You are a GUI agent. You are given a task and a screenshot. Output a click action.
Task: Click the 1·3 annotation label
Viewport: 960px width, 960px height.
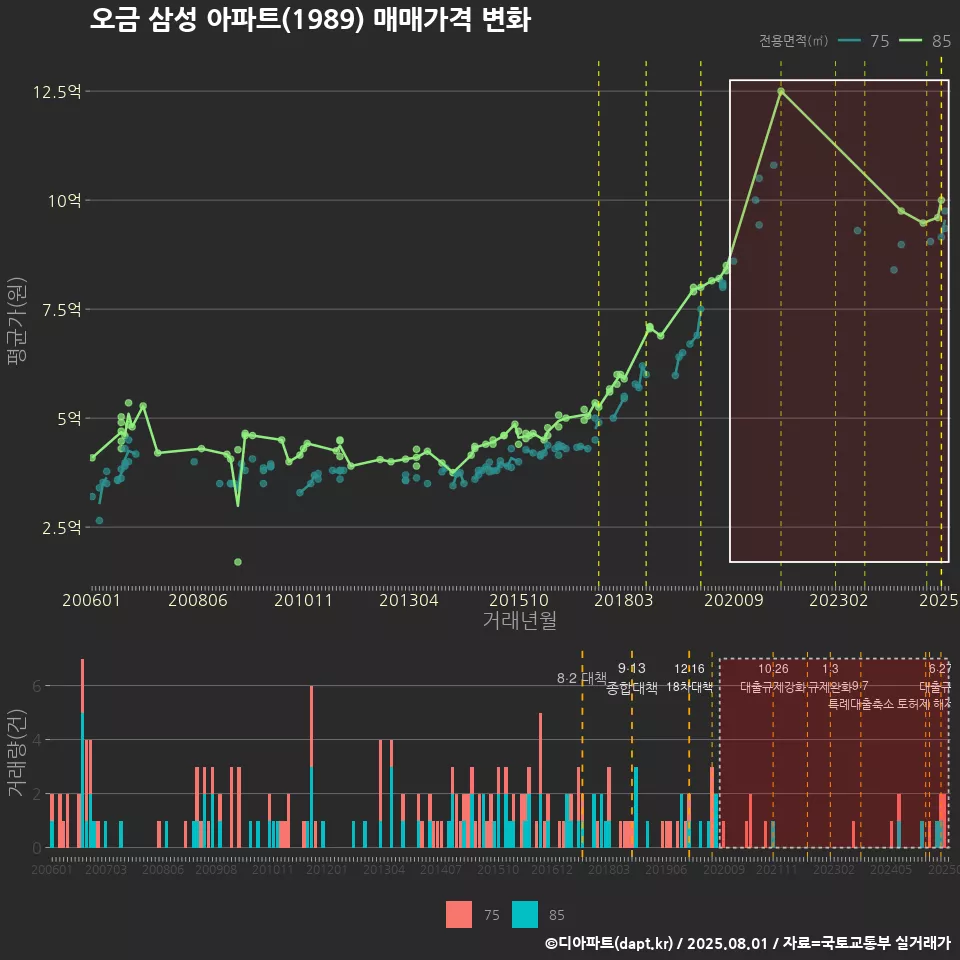coord(830,669)
